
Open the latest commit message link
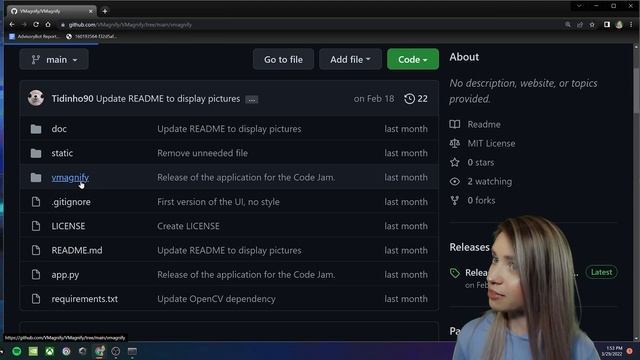point(168,99)
